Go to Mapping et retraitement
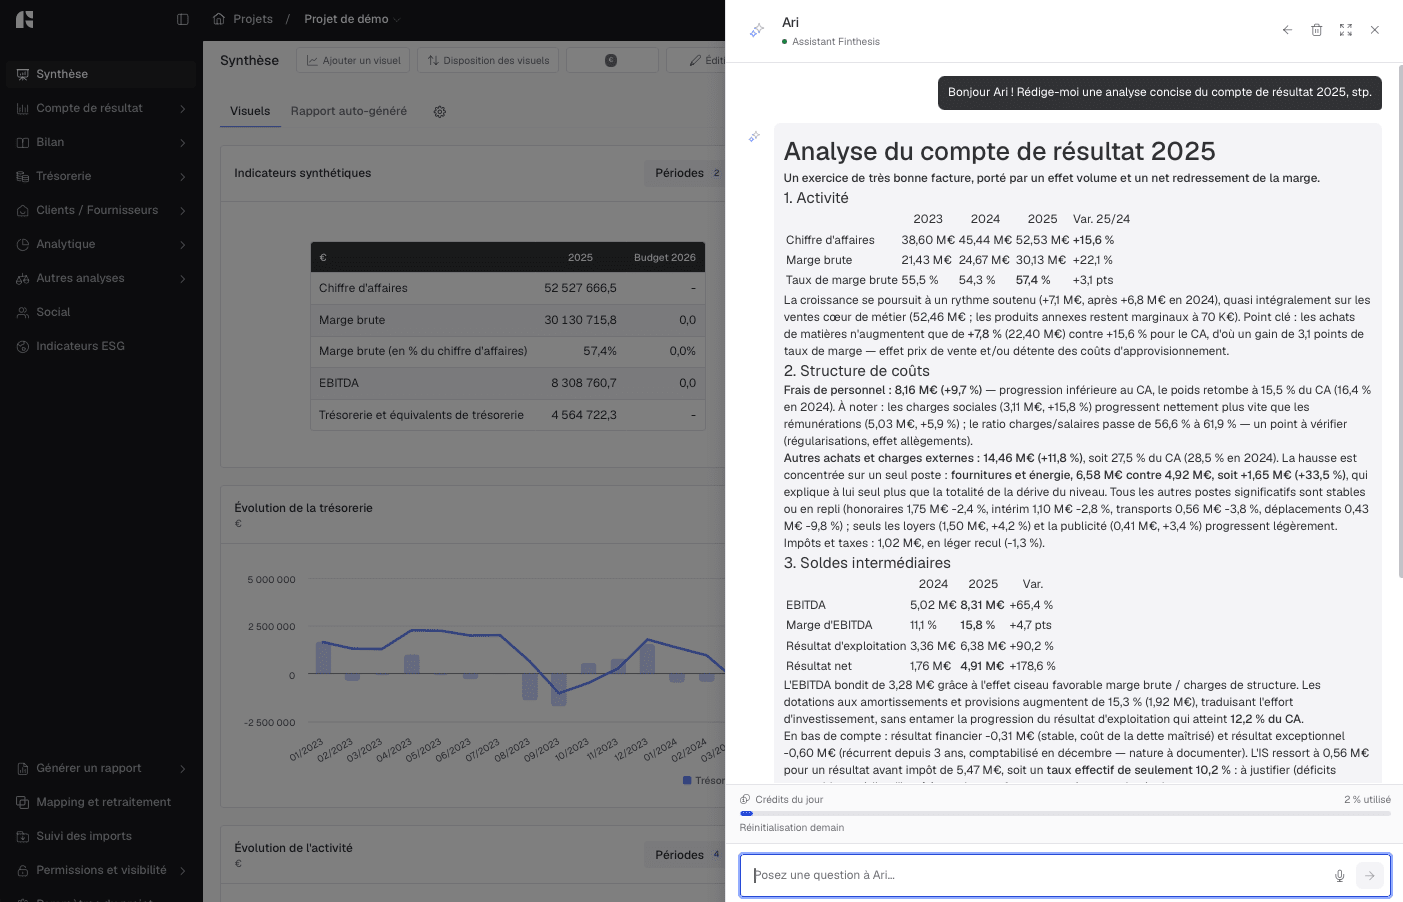This screenshot has width=1403, height=902. pos(101,802)
